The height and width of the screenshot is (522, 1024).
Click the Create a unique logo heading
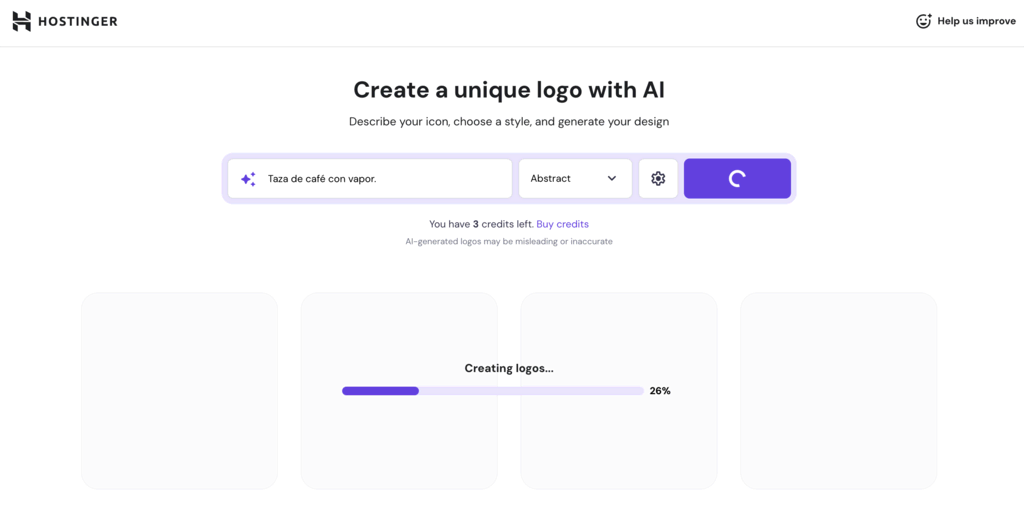pyautogui.click(x=509, y=90)
